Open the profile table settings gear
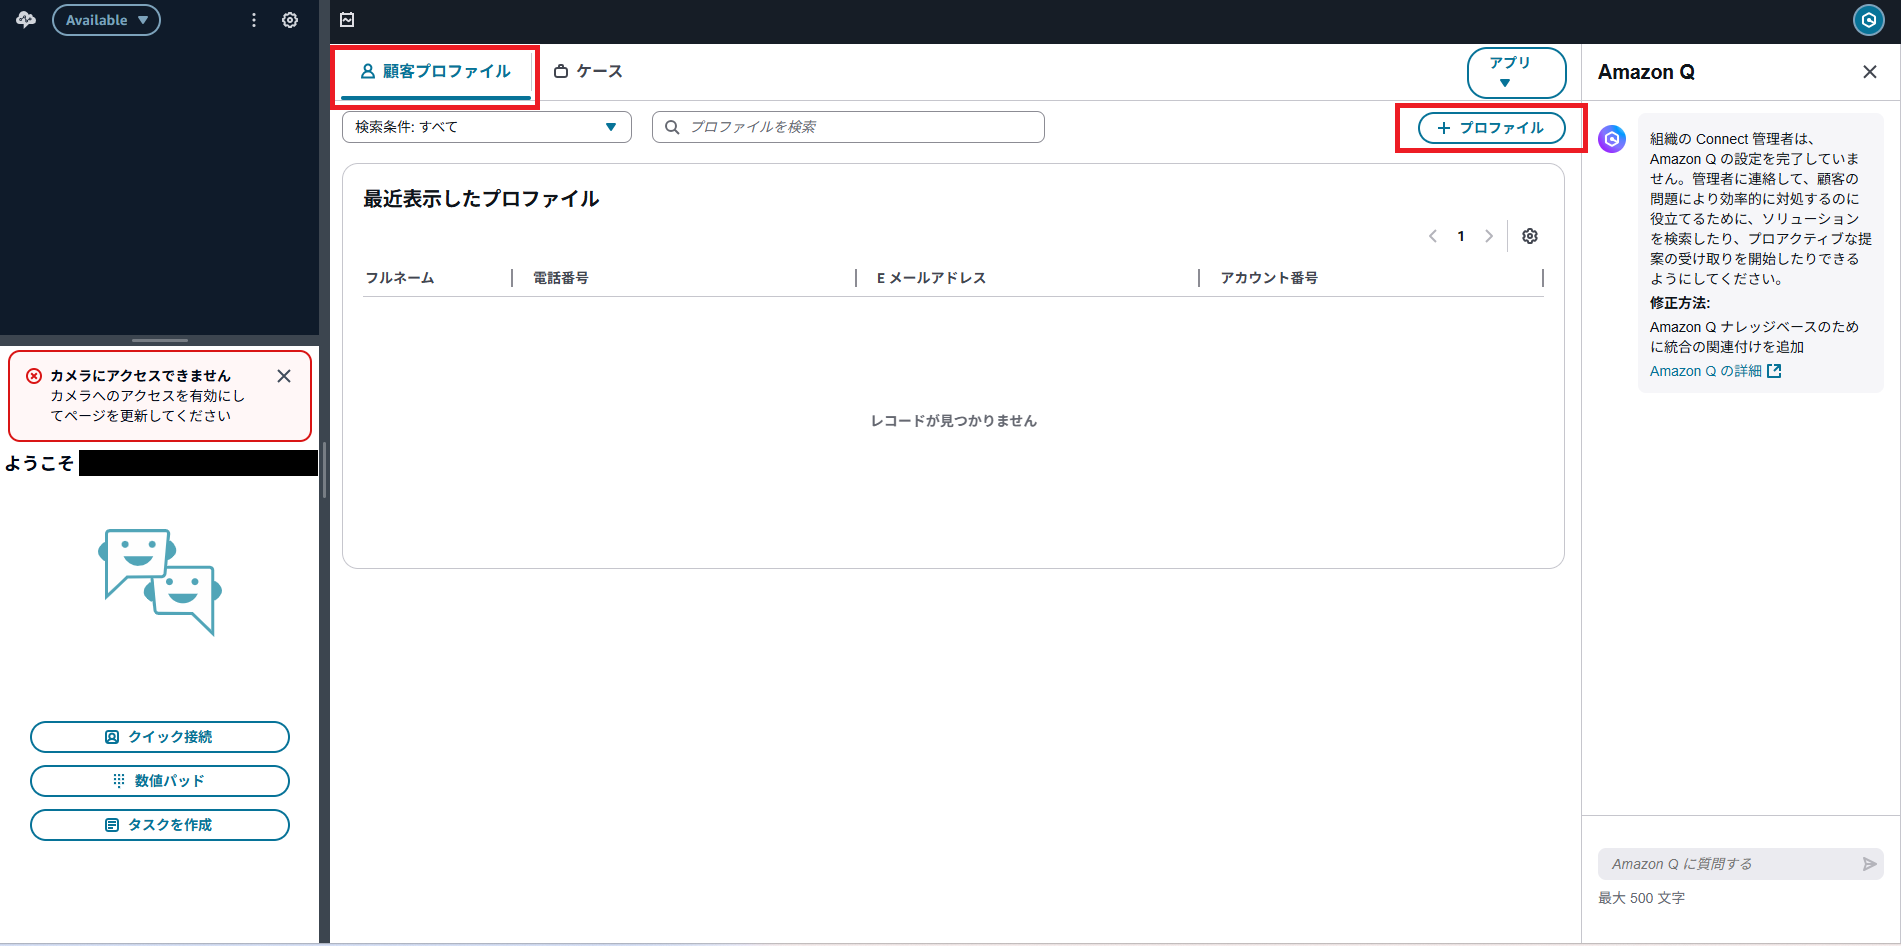The height and width of the screenshot is (946, 1901). click(x=1529, y=236)
